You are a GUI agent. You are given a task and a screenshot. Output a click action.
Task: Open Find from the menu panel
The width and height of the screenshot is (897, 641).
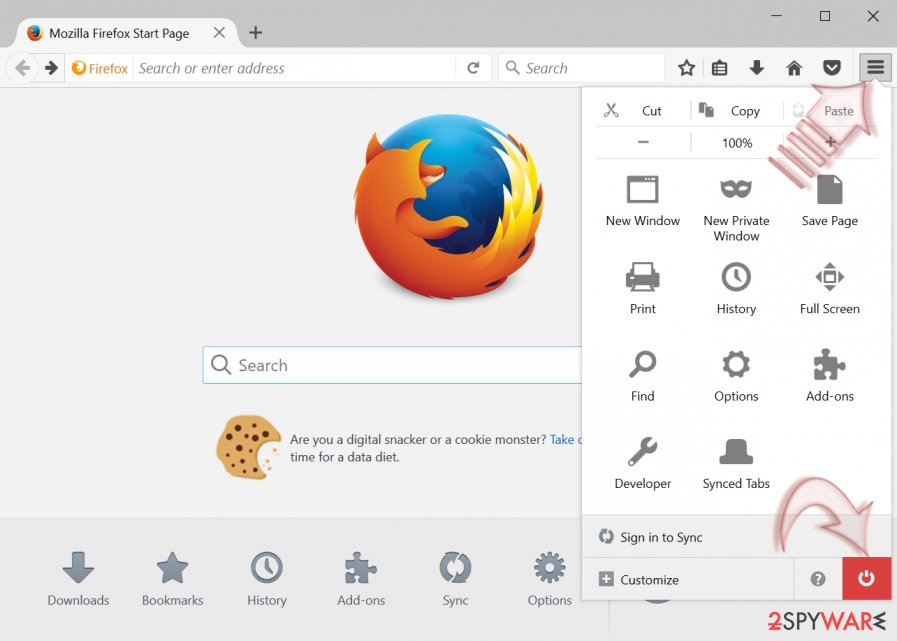point(642,376)
